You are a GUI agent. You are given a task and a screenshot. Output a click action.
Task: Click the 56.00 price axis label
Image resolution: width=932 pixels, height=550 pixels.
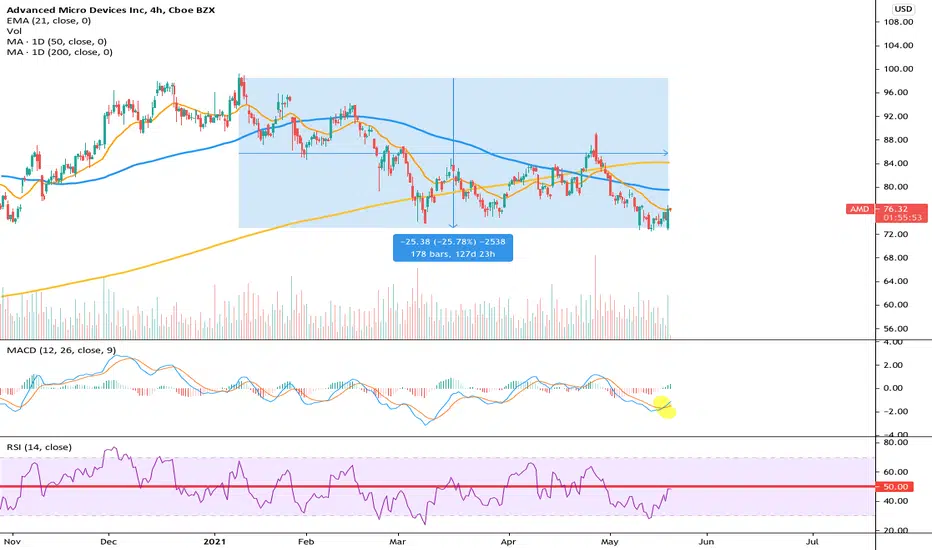[898, 328]
